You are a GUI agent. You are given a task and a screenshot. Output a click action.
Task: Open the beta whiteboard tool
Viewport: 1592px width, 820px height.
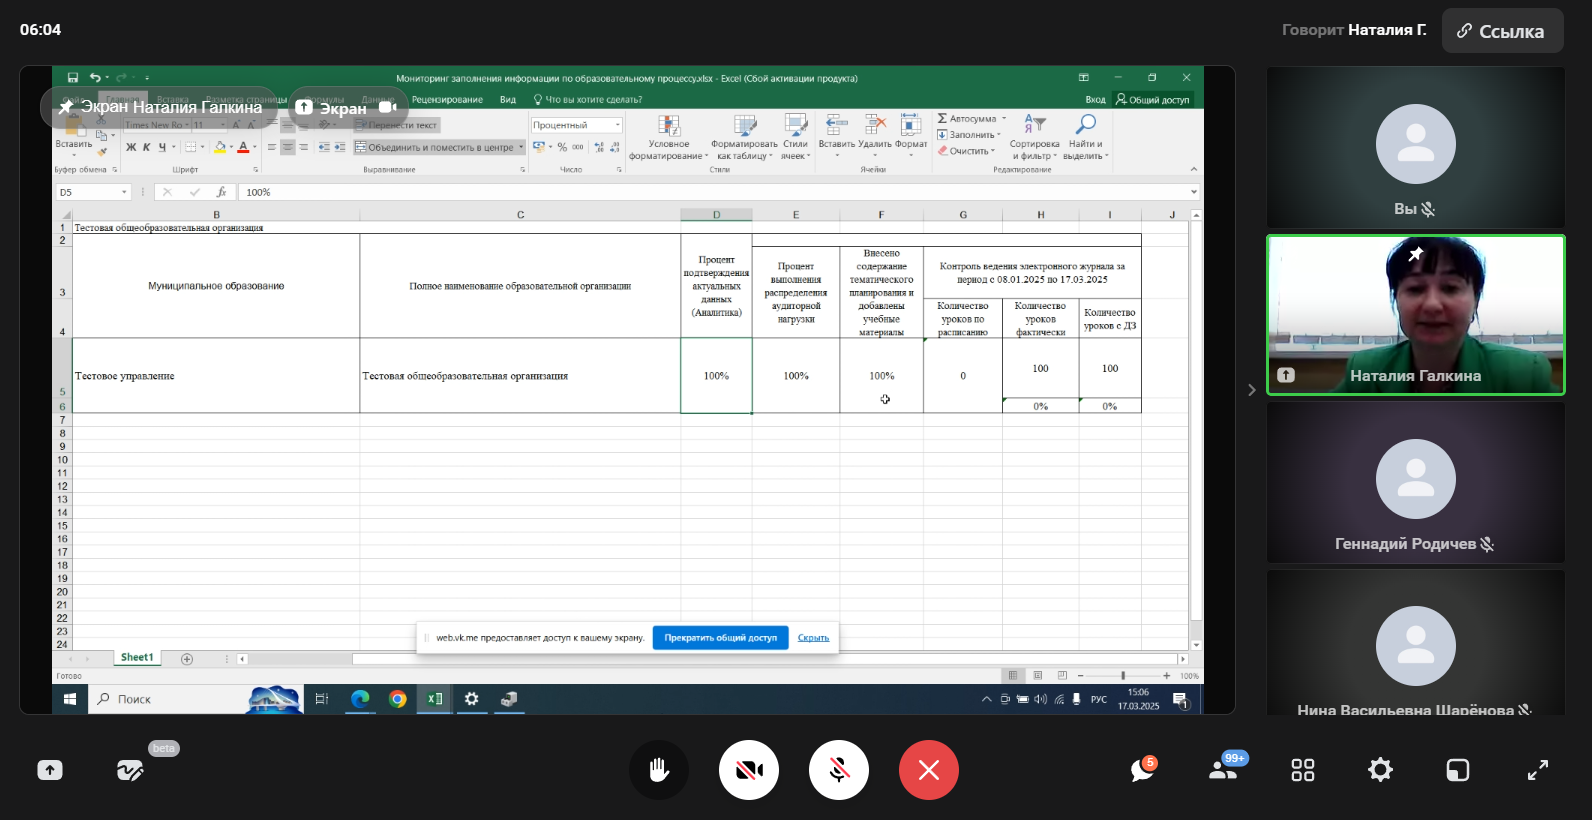pos(130,770)
